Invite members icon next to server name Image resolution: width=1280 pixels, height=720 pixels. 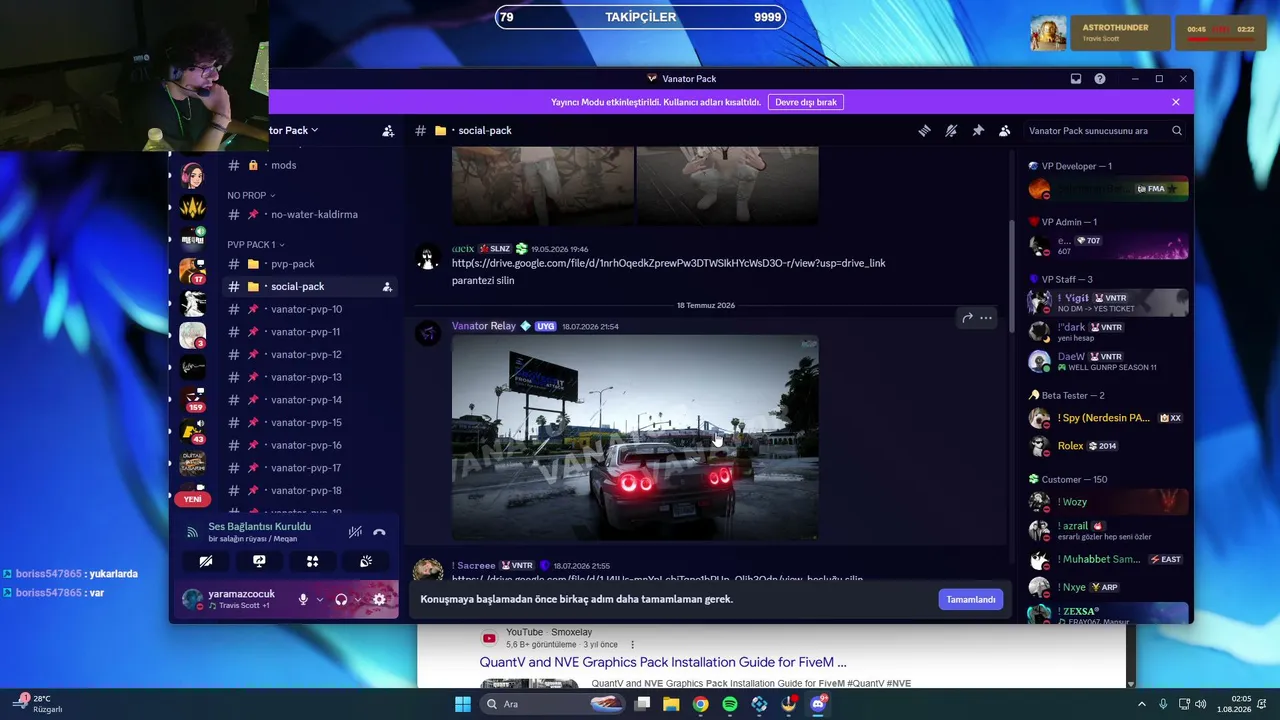point(388,131)
